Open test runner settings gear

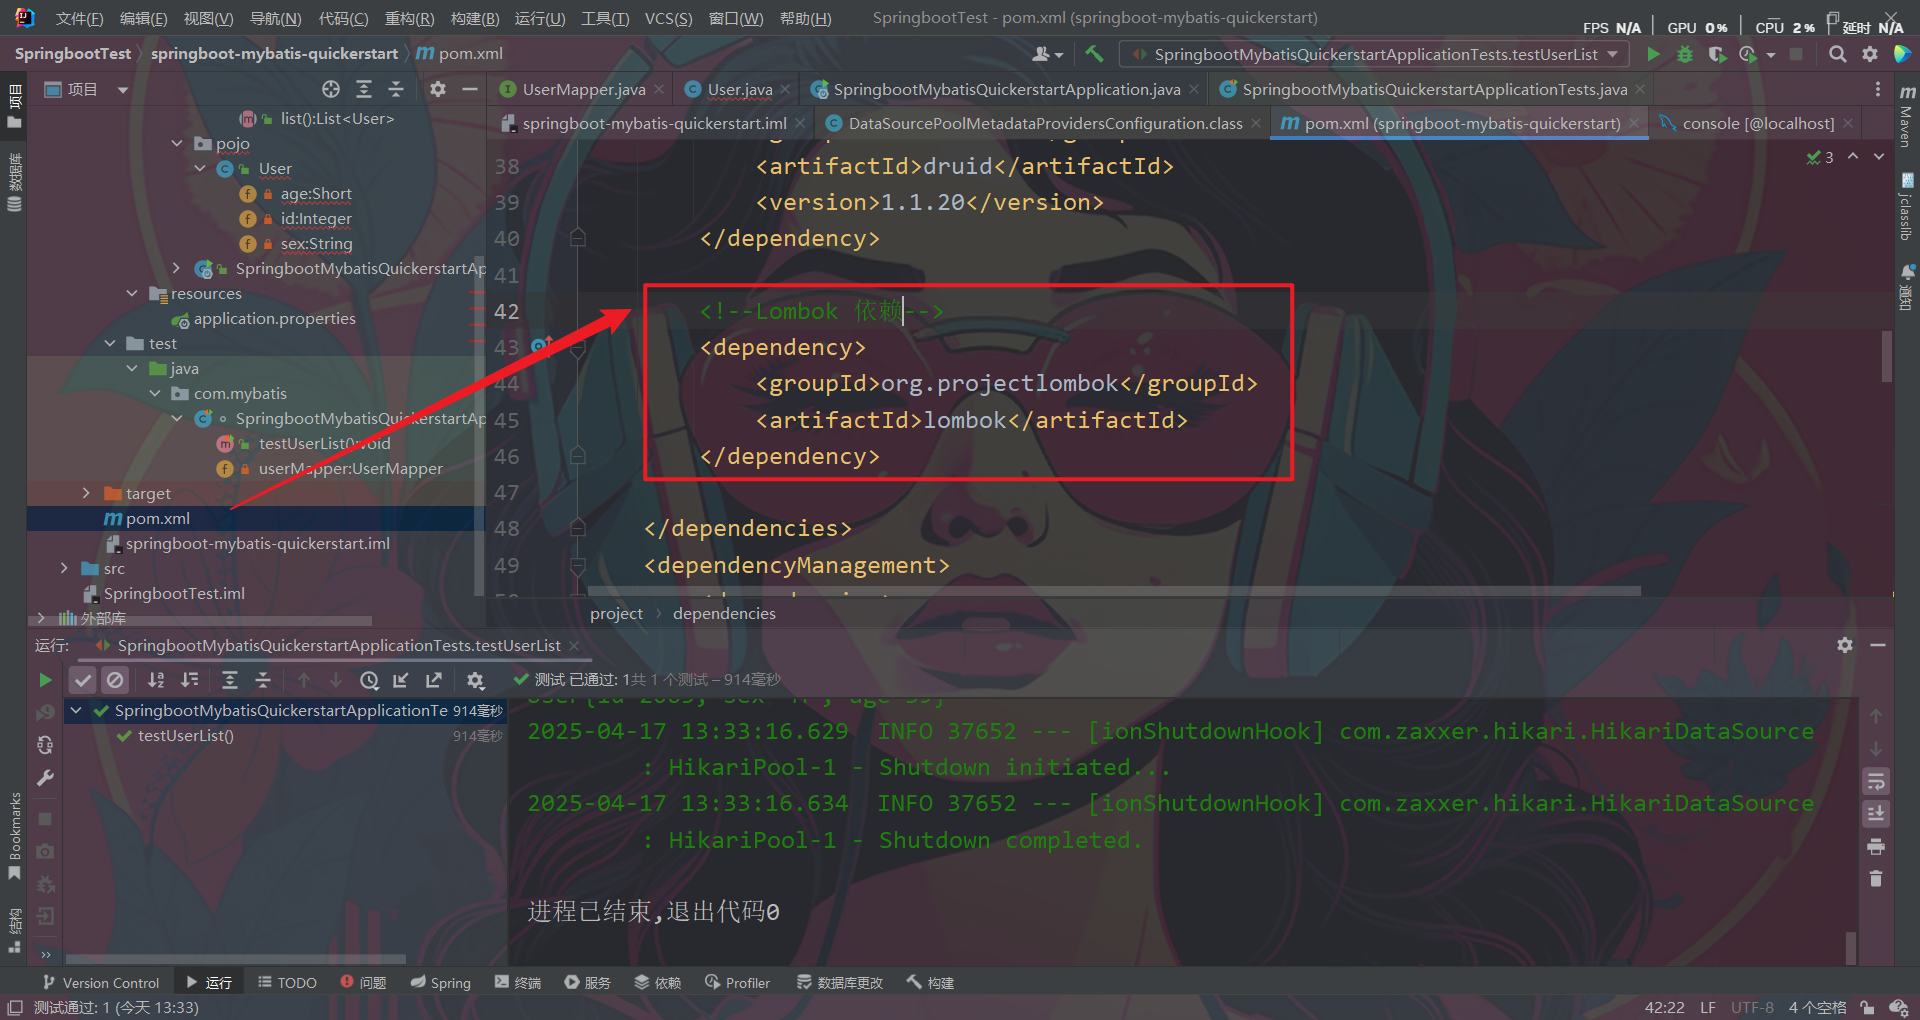[x=475, y=680]
